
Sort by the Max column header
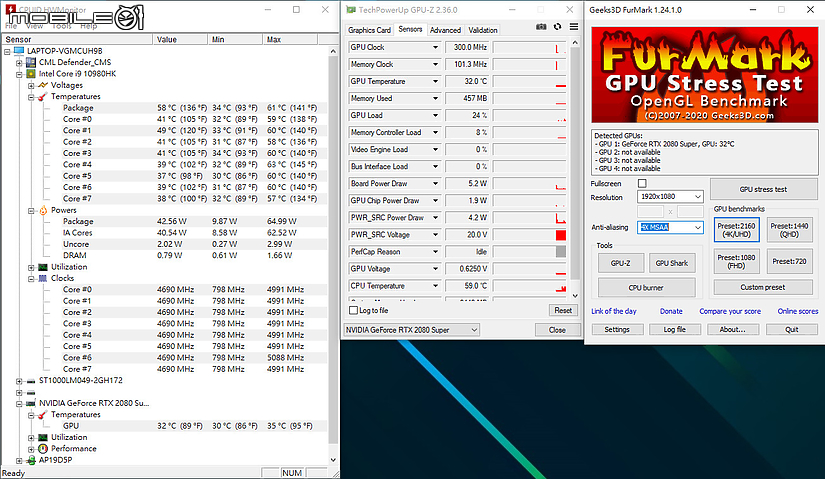[x=291, y=39]
